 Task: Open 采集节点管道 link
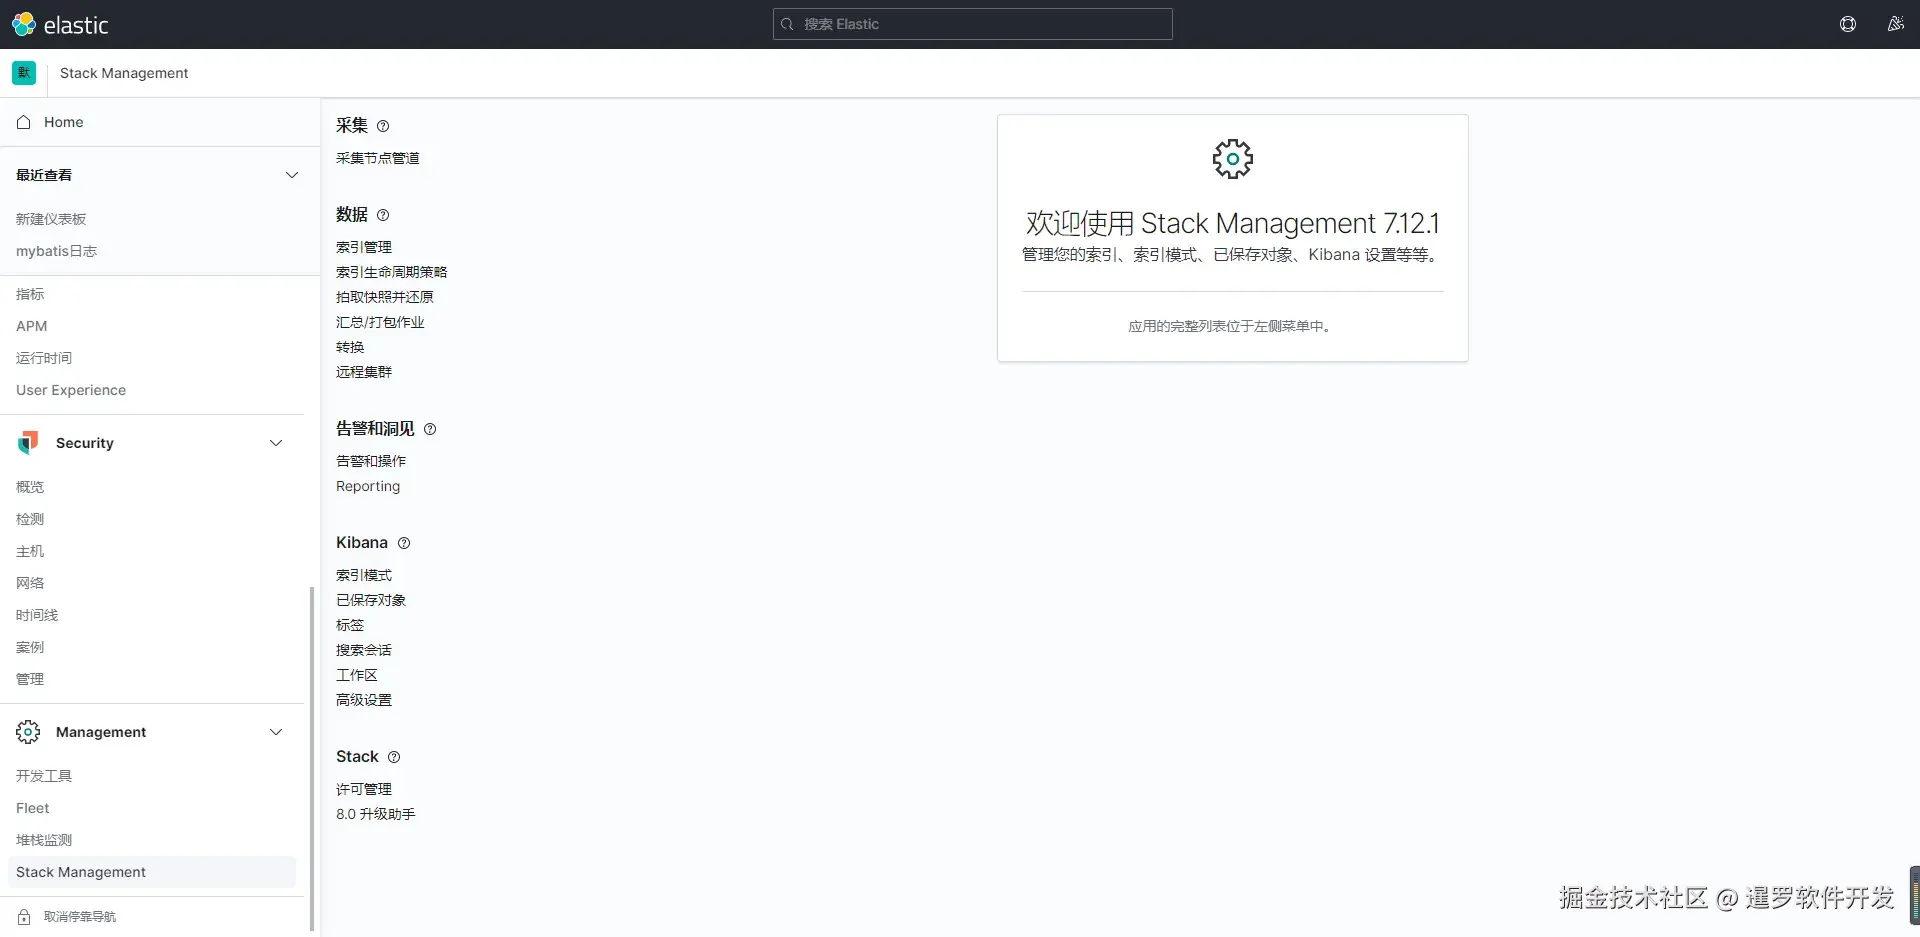point(378,158)
